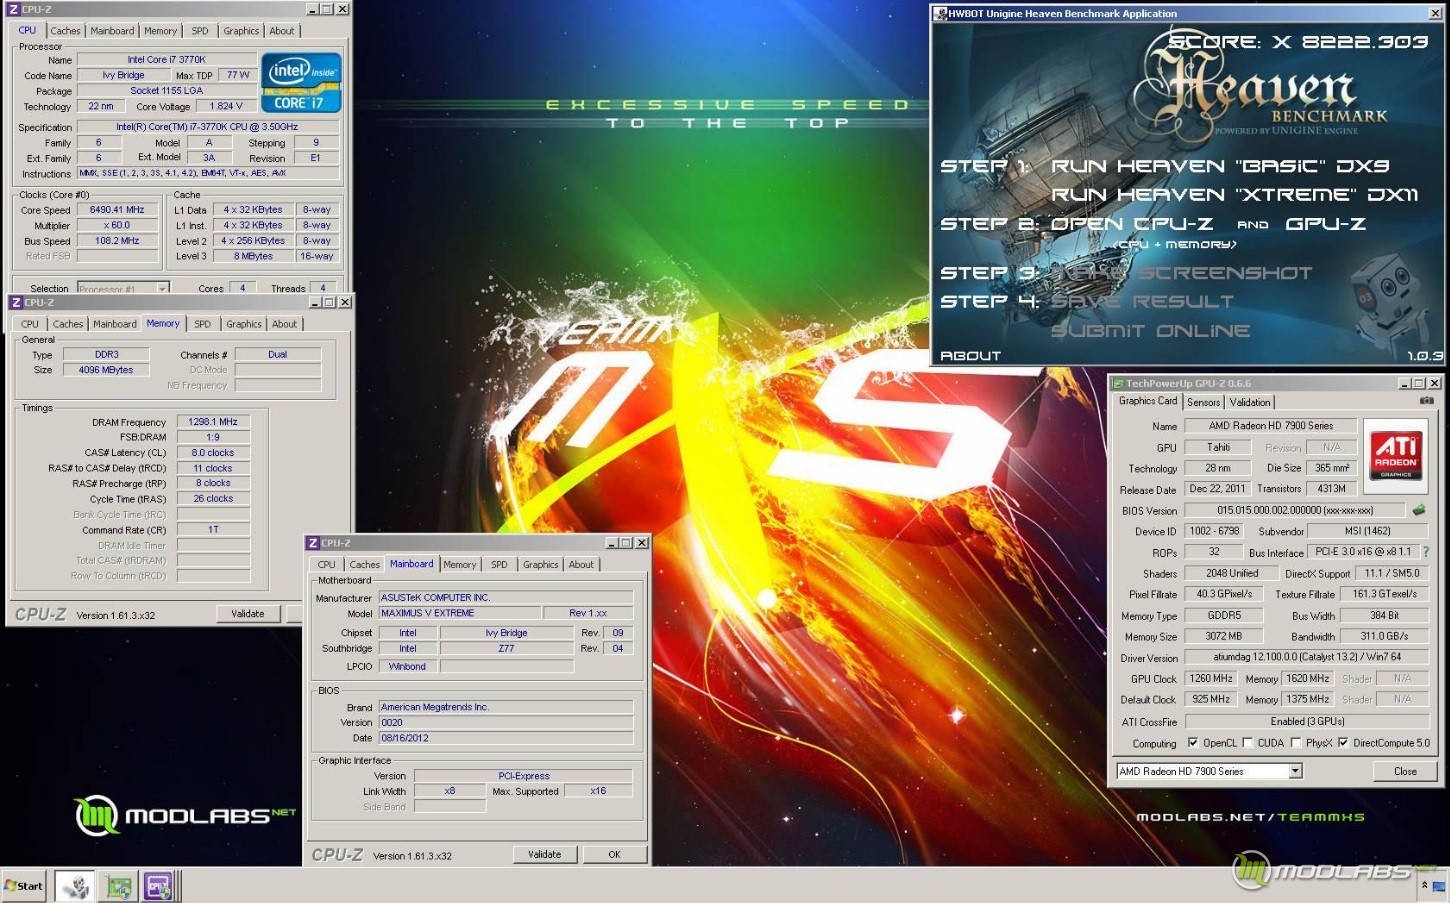1450x903 pixels.
Task: Click the ABOUT link in Heaven benchmark
Action: 970,356
